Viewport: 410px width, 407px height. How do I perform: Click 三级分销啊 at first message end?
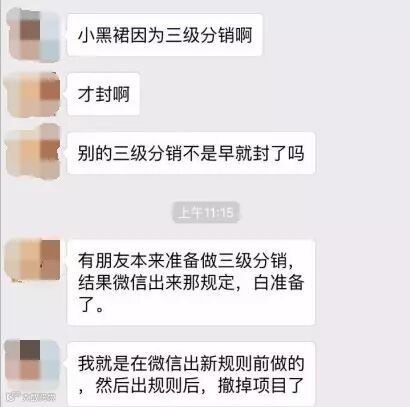(x=209, y=35)
